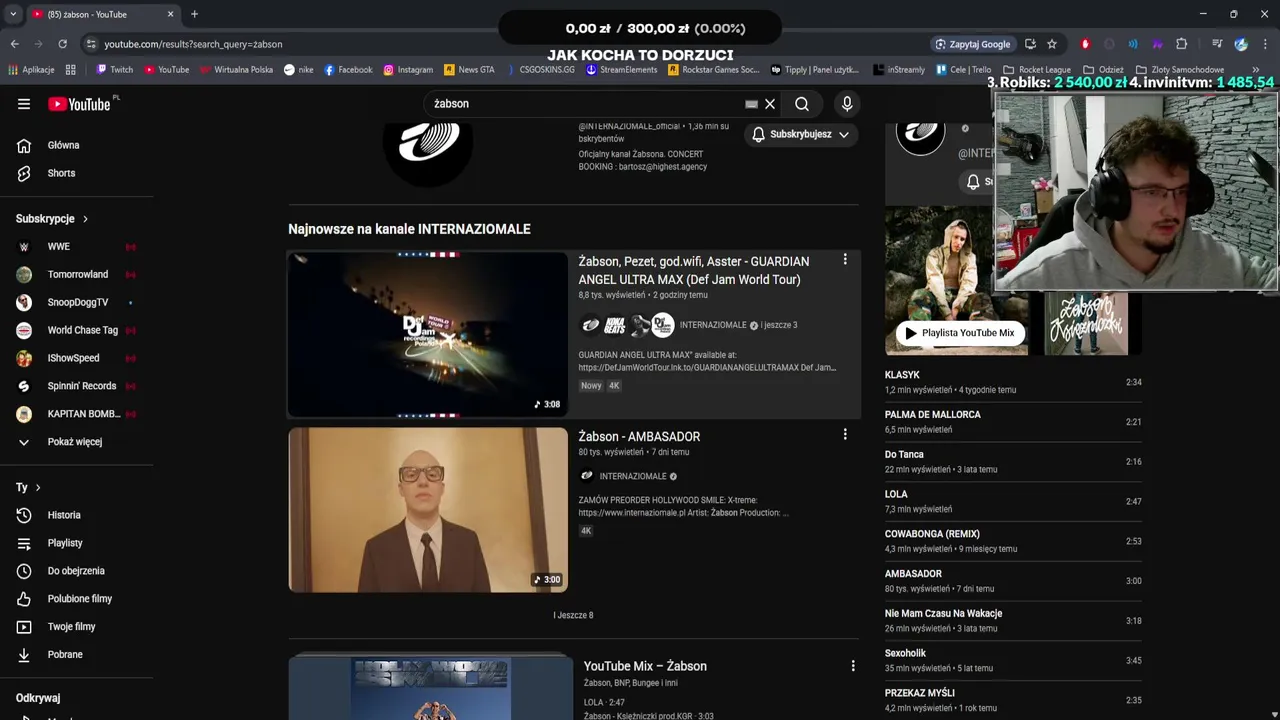Click the Playlista YouTube Mix button

(960, 333)
